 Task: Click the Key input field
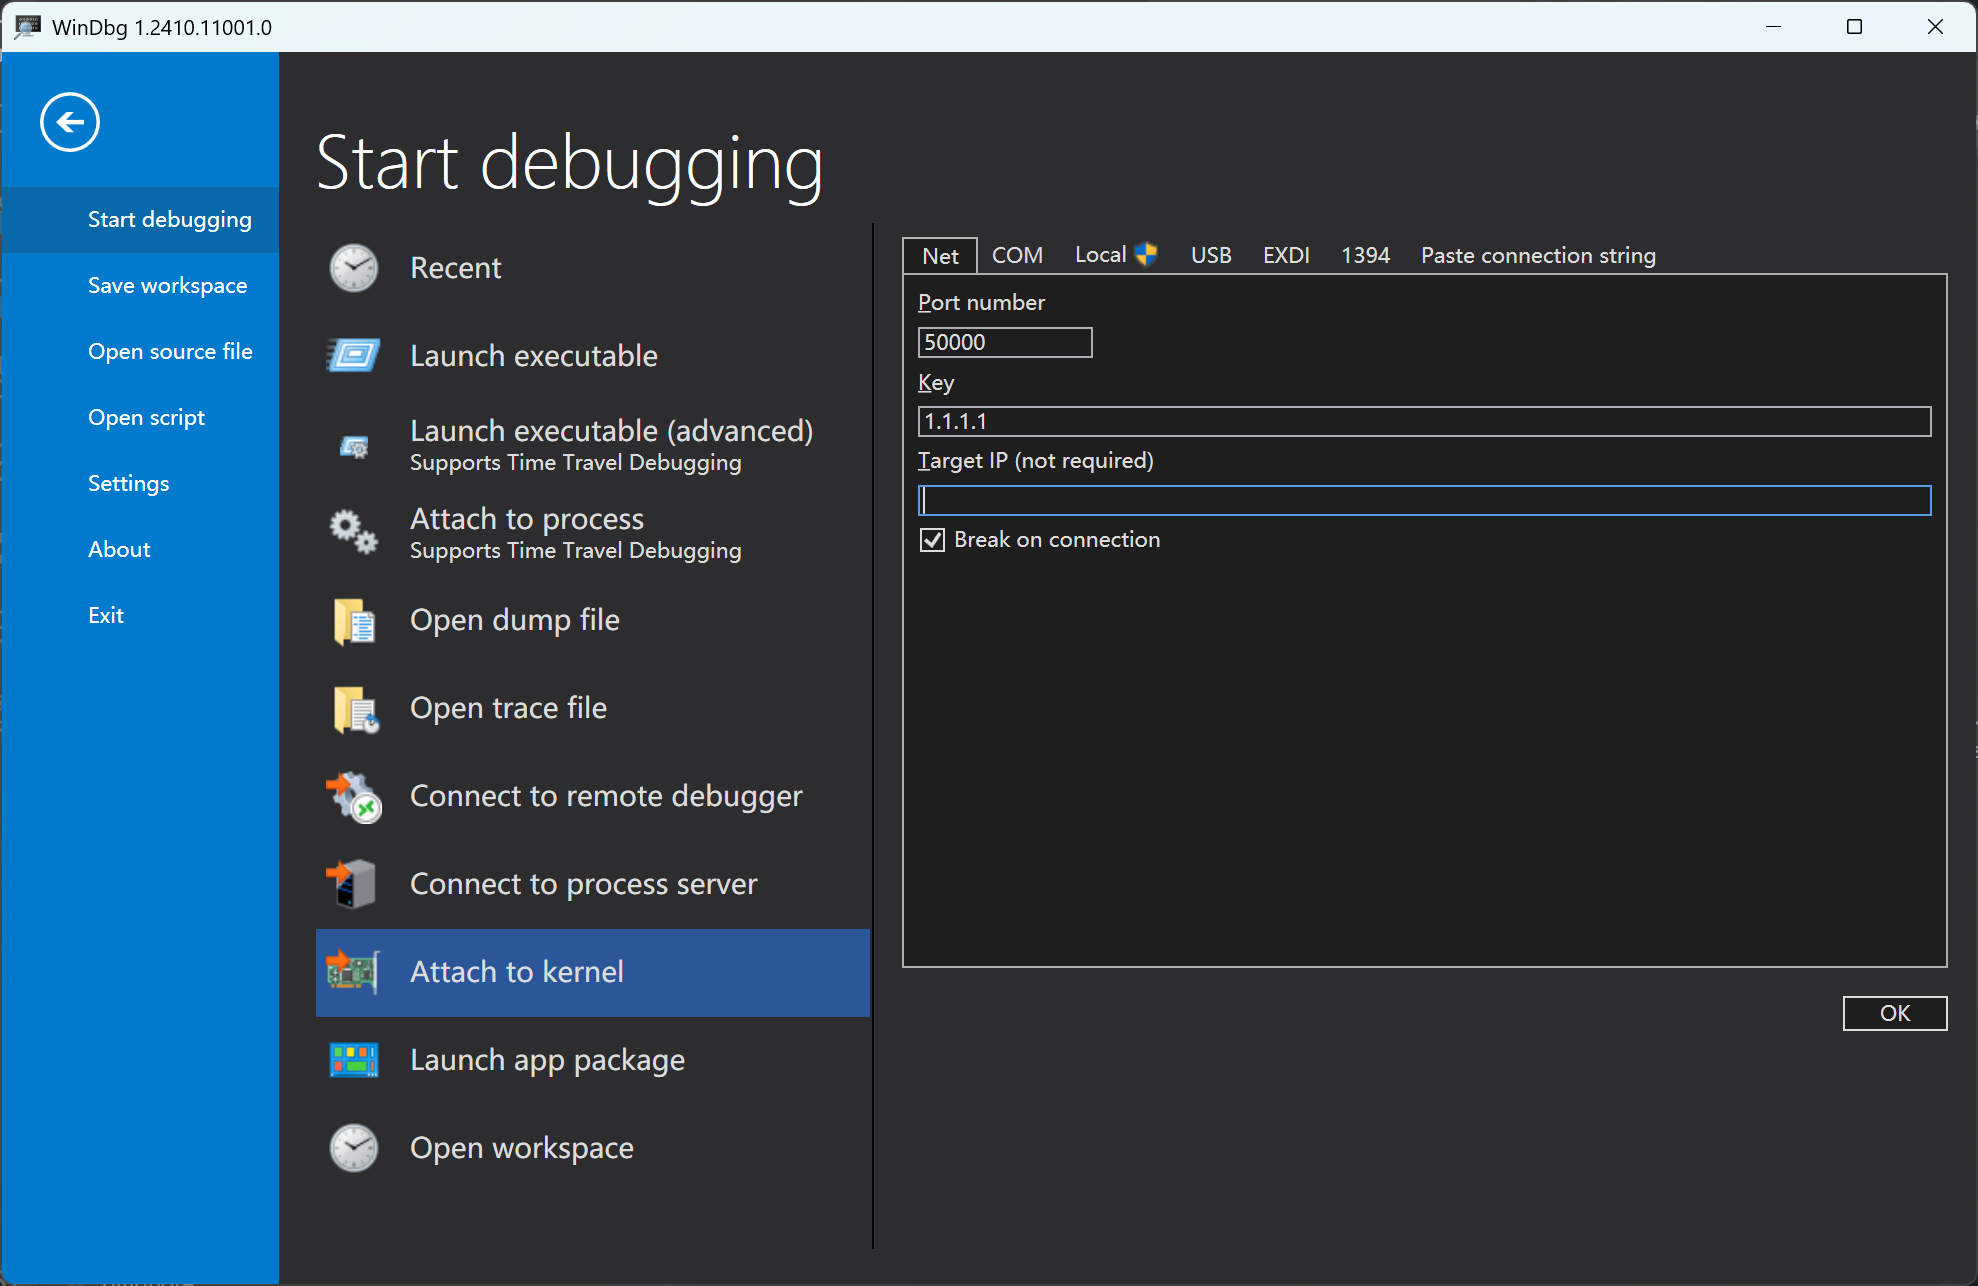[1424, 421]
